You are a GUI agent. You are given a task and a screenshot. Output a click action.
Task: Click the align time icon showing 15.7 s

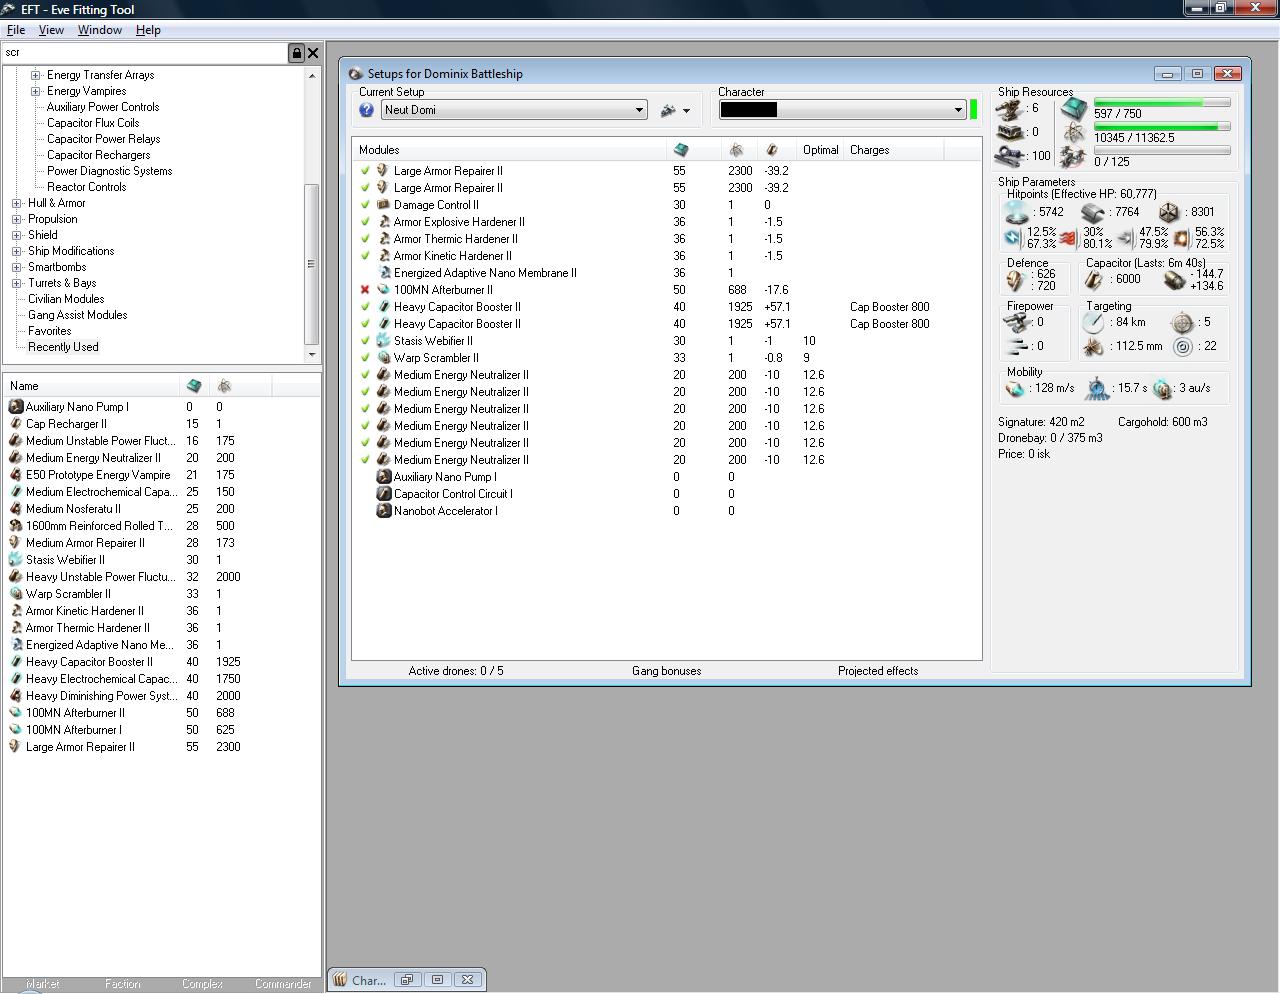coord(1098,388)
